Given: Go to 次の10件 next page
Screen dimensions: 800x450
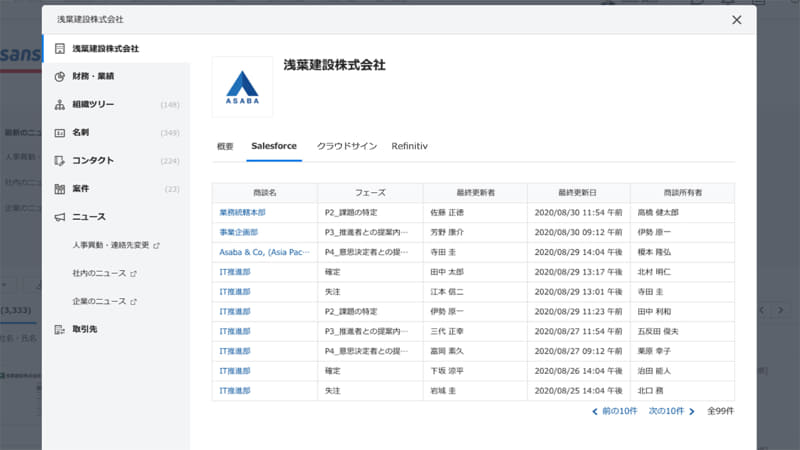Looking at the screenshot, I should [x=672, y=411].
